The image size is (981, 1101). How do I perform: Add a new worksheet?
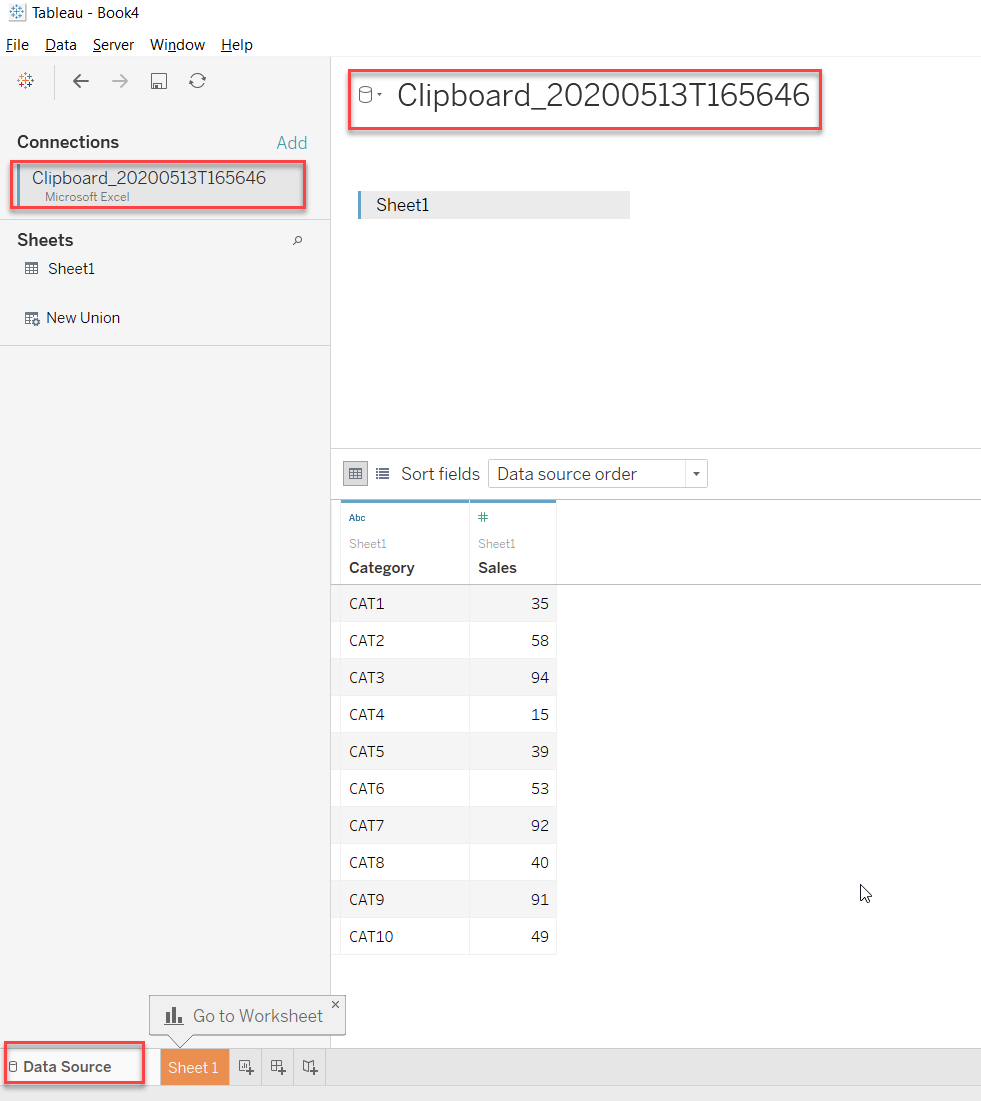(246, 1067)
